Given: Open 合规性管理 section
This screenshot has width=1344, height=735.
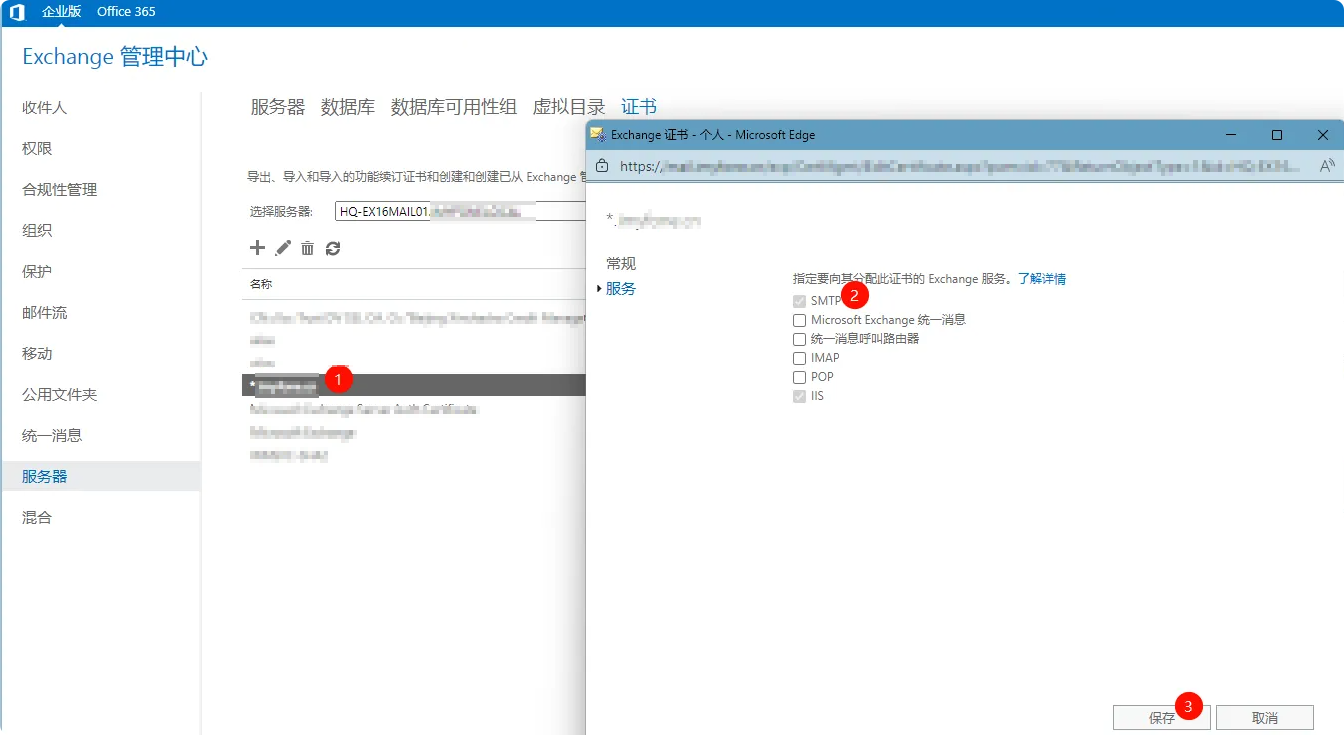Looking at the screenshot, I should point(60,189).
